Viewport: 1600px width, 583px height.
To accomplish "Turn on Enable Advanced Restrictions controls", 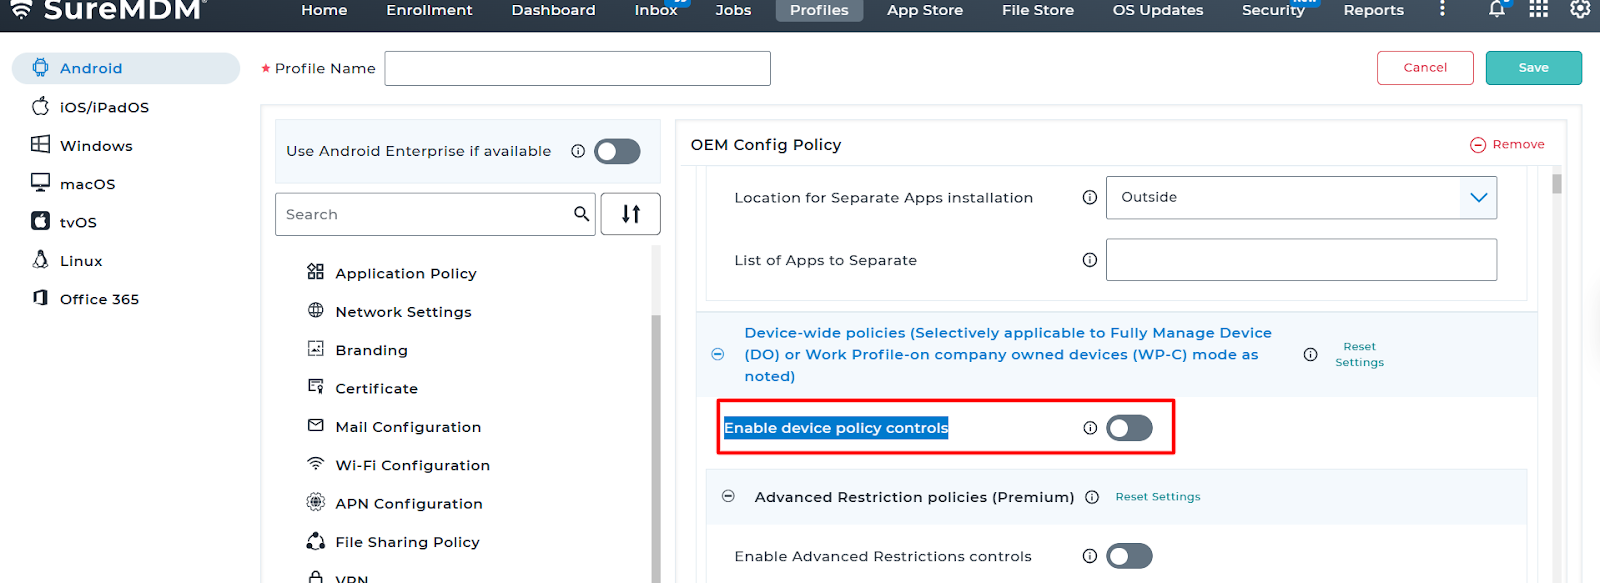I will coord(1129,556).
